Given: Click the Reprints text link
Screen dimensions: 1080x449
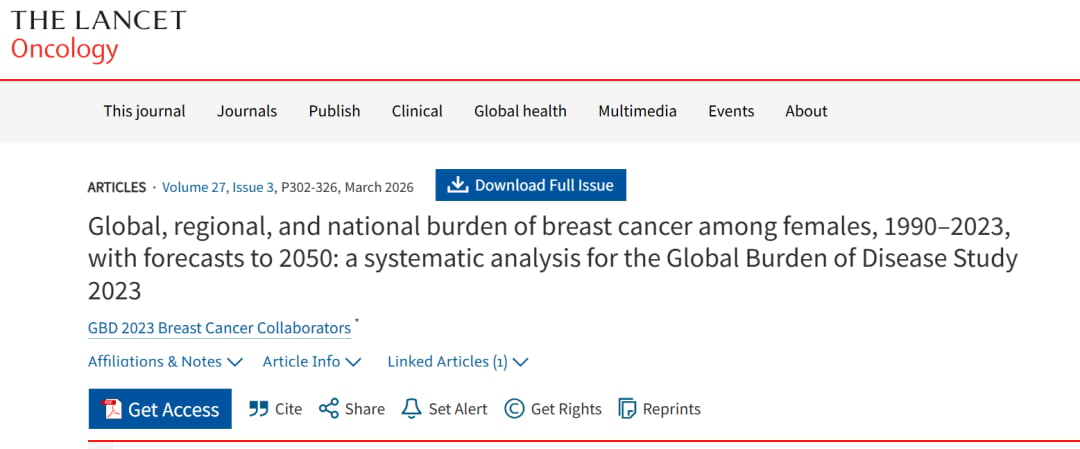Looking at the screenshot, I should pos(672,409).
